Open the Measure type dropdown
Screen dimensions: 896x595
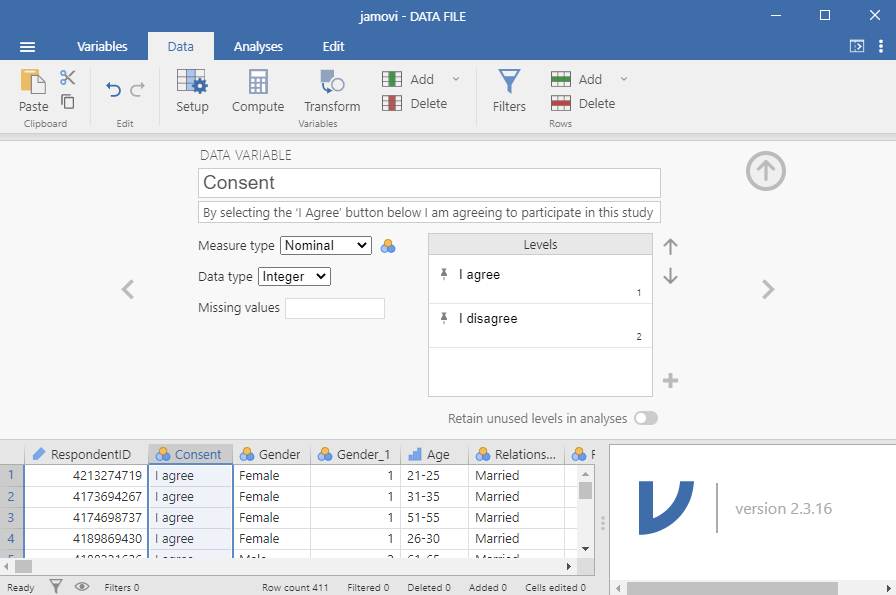point(326,246)
